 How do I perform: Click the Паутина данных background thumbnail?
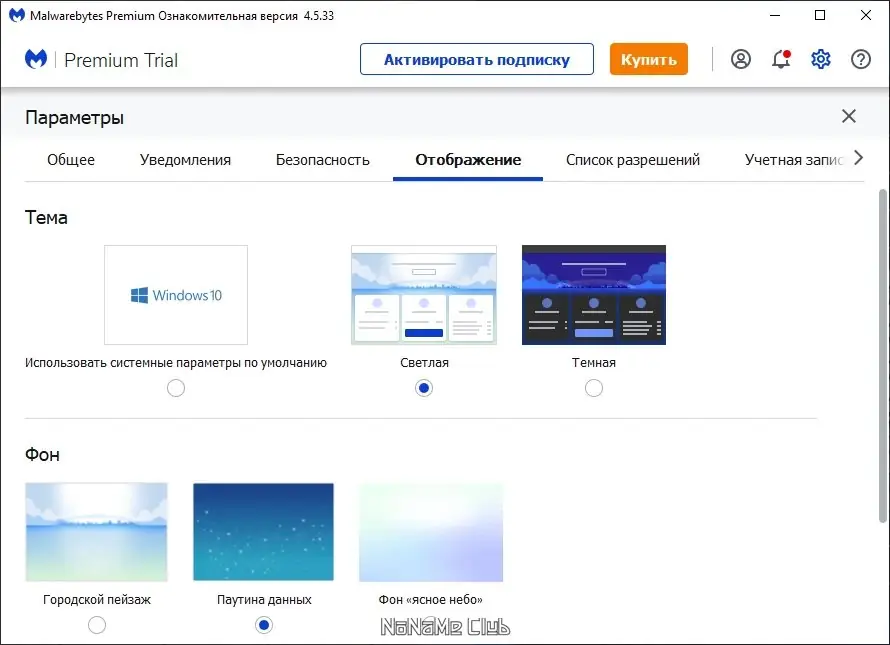click(263, 532)
